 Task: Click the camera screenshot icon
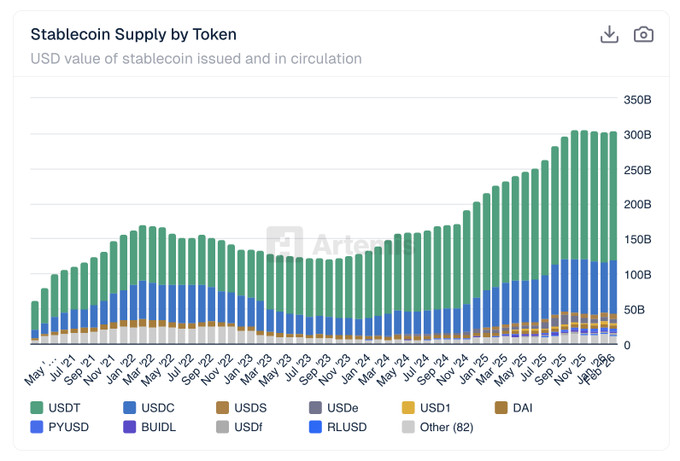[x=644, y=34]
